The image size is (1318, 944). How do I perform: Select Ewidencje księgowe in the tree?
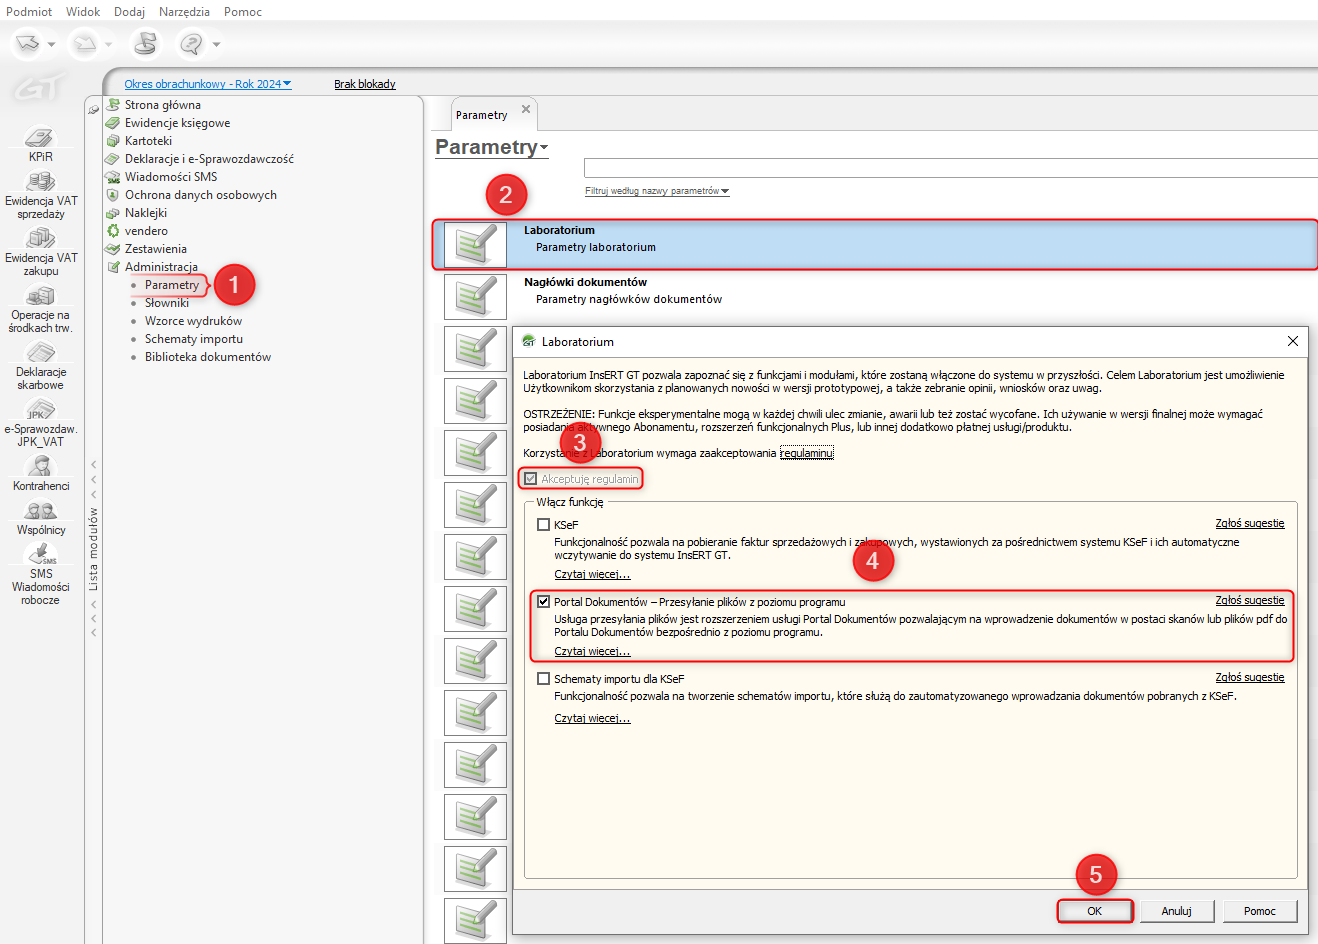click(x=177, y=123)
